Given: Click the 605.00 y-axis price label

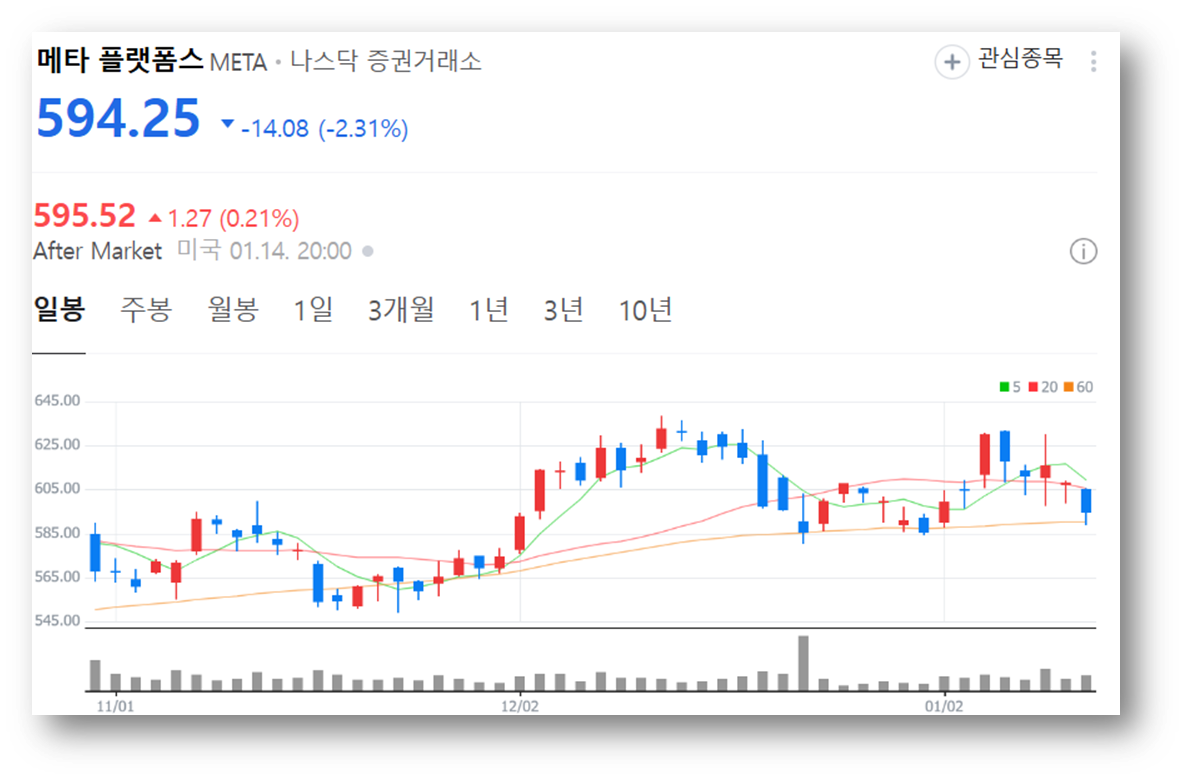Looking at the screenshot, I should point(57,488).
